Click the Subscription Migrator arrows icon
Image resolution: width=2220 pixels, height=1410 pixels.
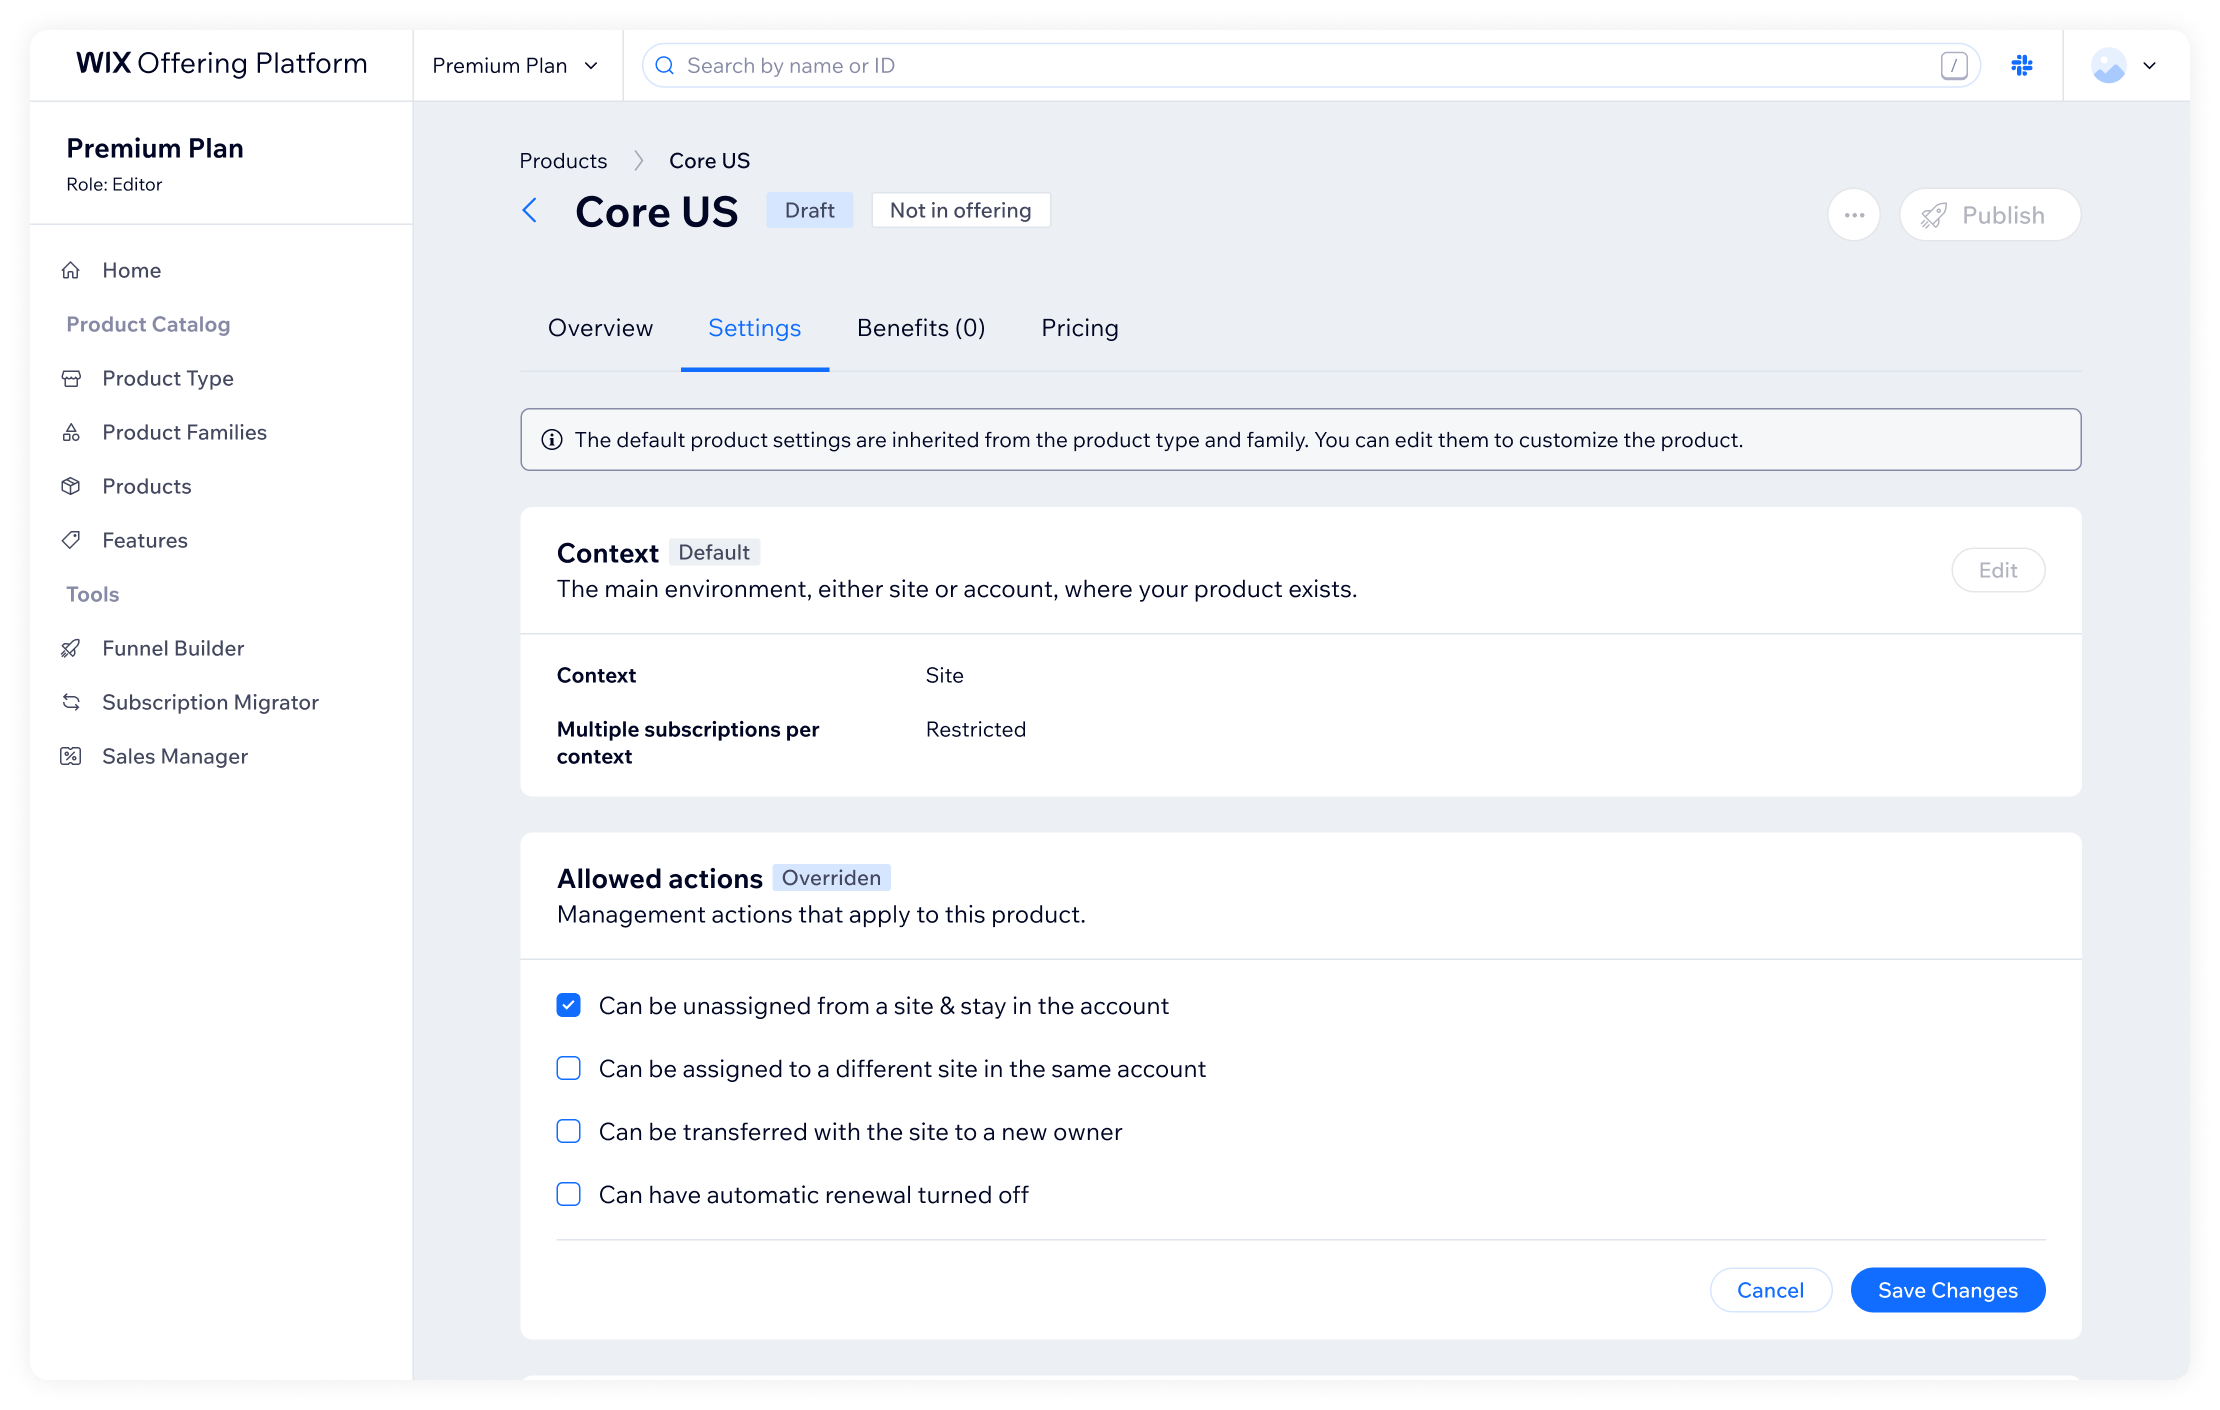[x=71, y=702]
